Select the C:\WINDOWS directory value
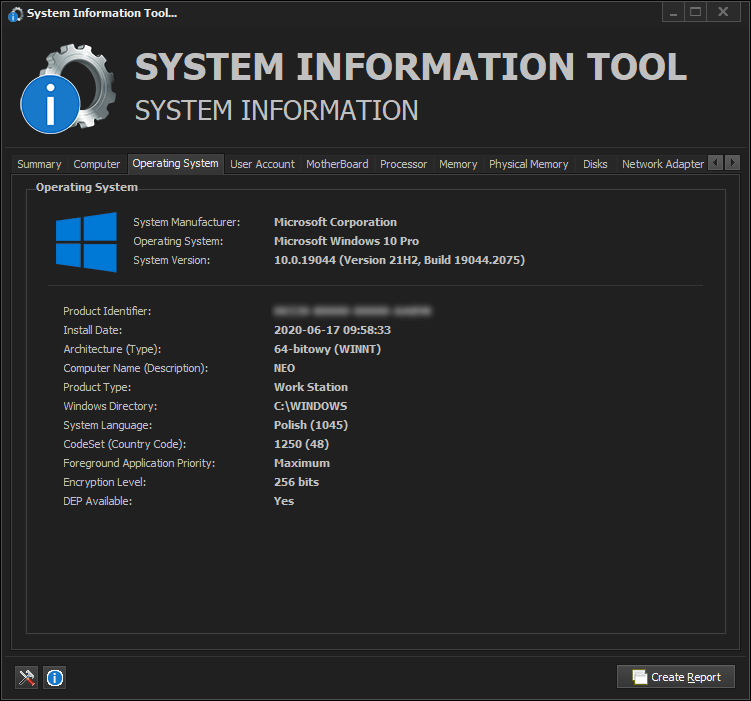Image resolution: width=751 pixels, height=701 pixels. [x=310, y=406]
